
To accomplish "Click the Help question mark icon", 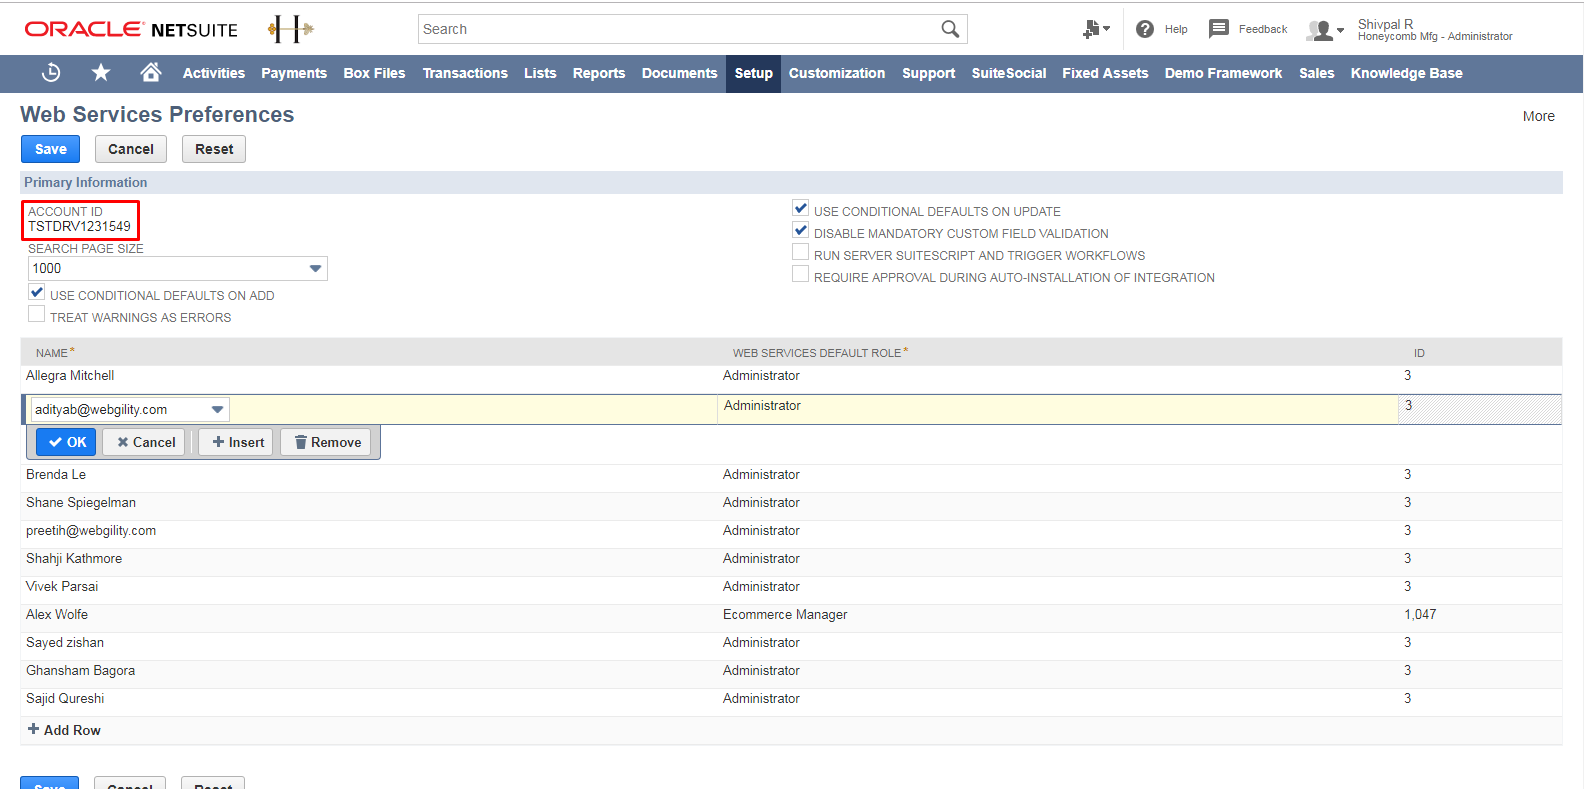I will pos(1145,29).
